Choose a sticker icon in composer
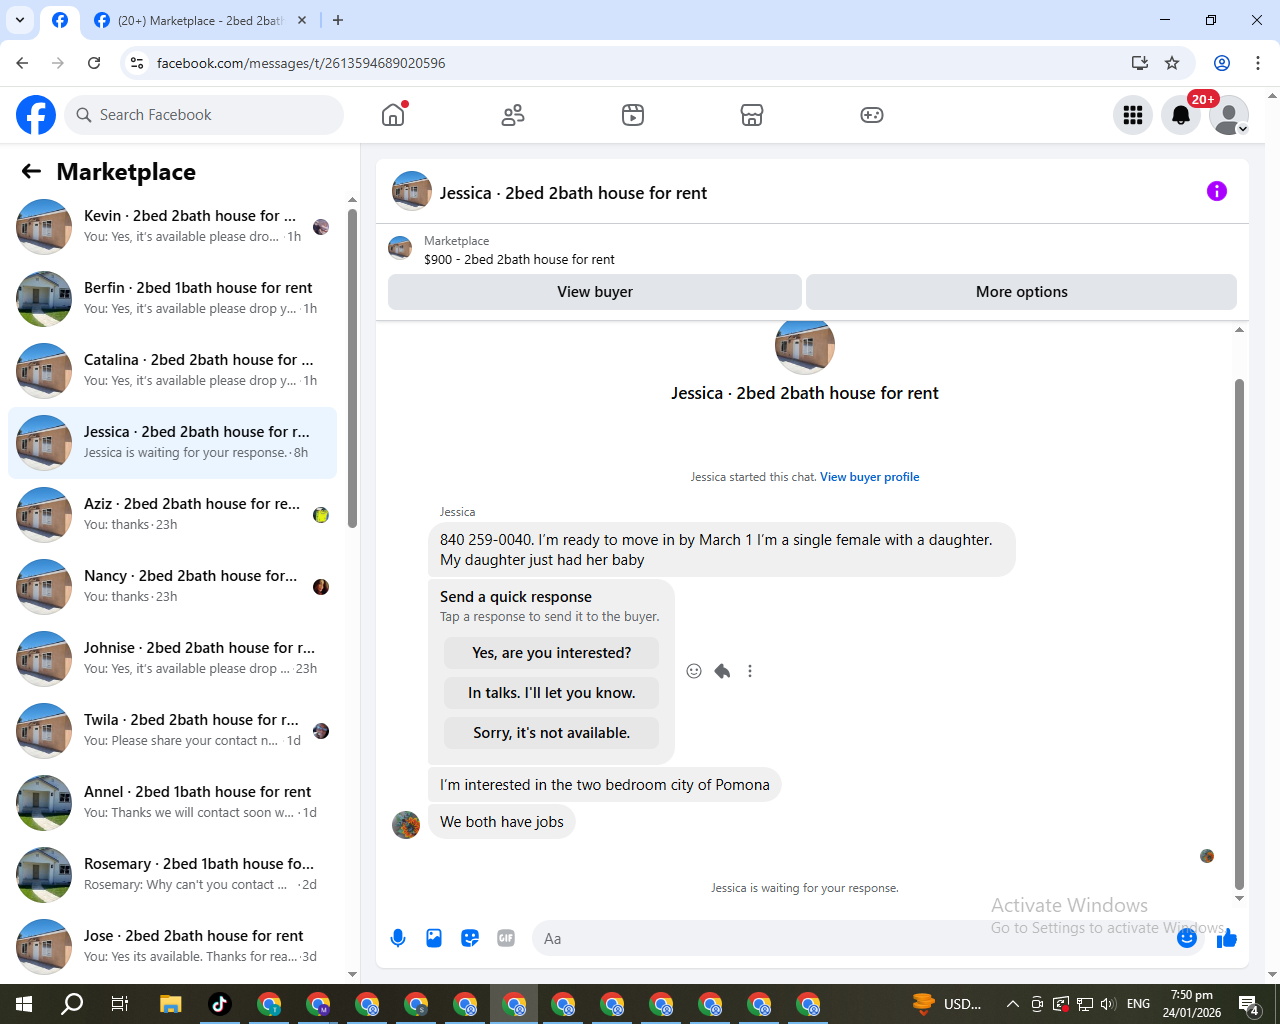This screenshot has width=1280, height=1024. click(470, 938)
